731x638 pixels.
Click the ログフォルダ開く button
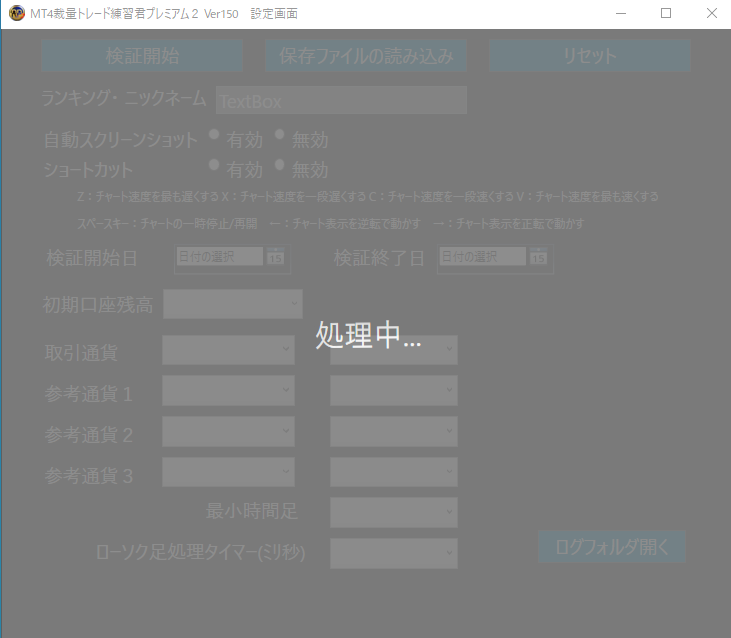pyautogui.click(x=612, y=547)
